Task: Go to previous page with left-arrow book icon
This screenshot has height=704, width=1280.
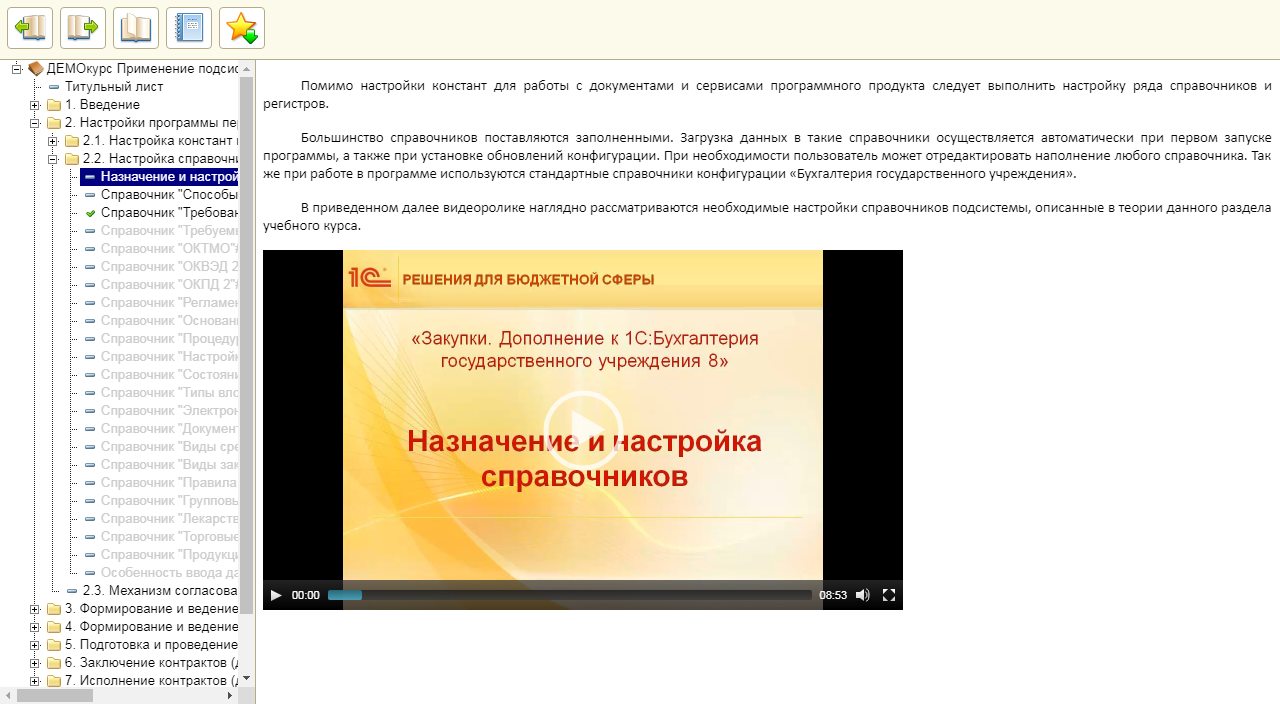Action: pos(30,28)
